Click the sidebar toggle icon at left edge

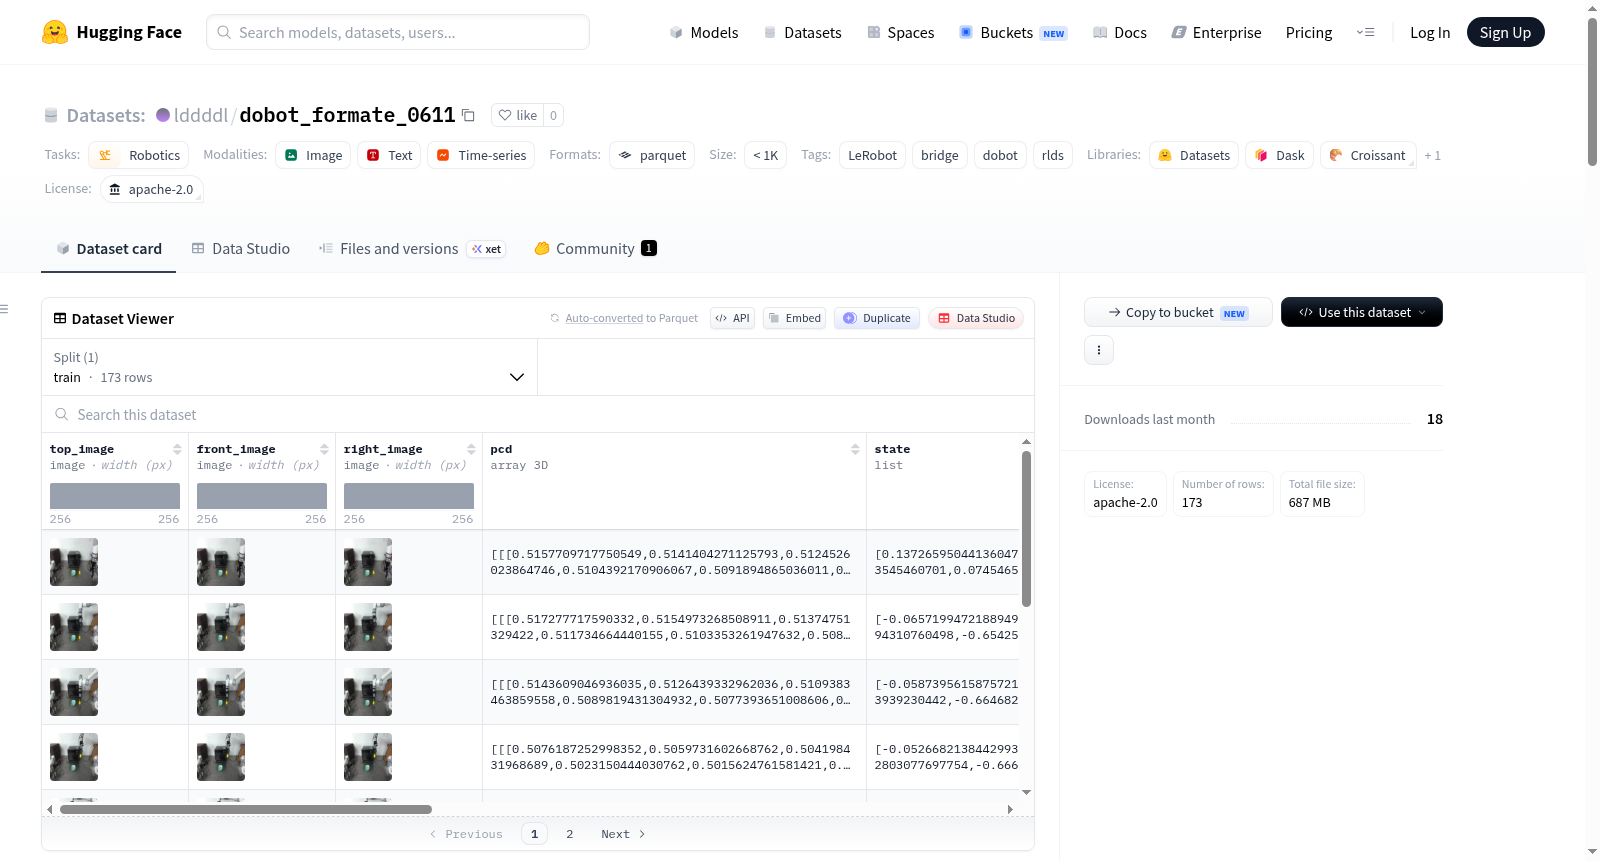[x=5, y=309]
